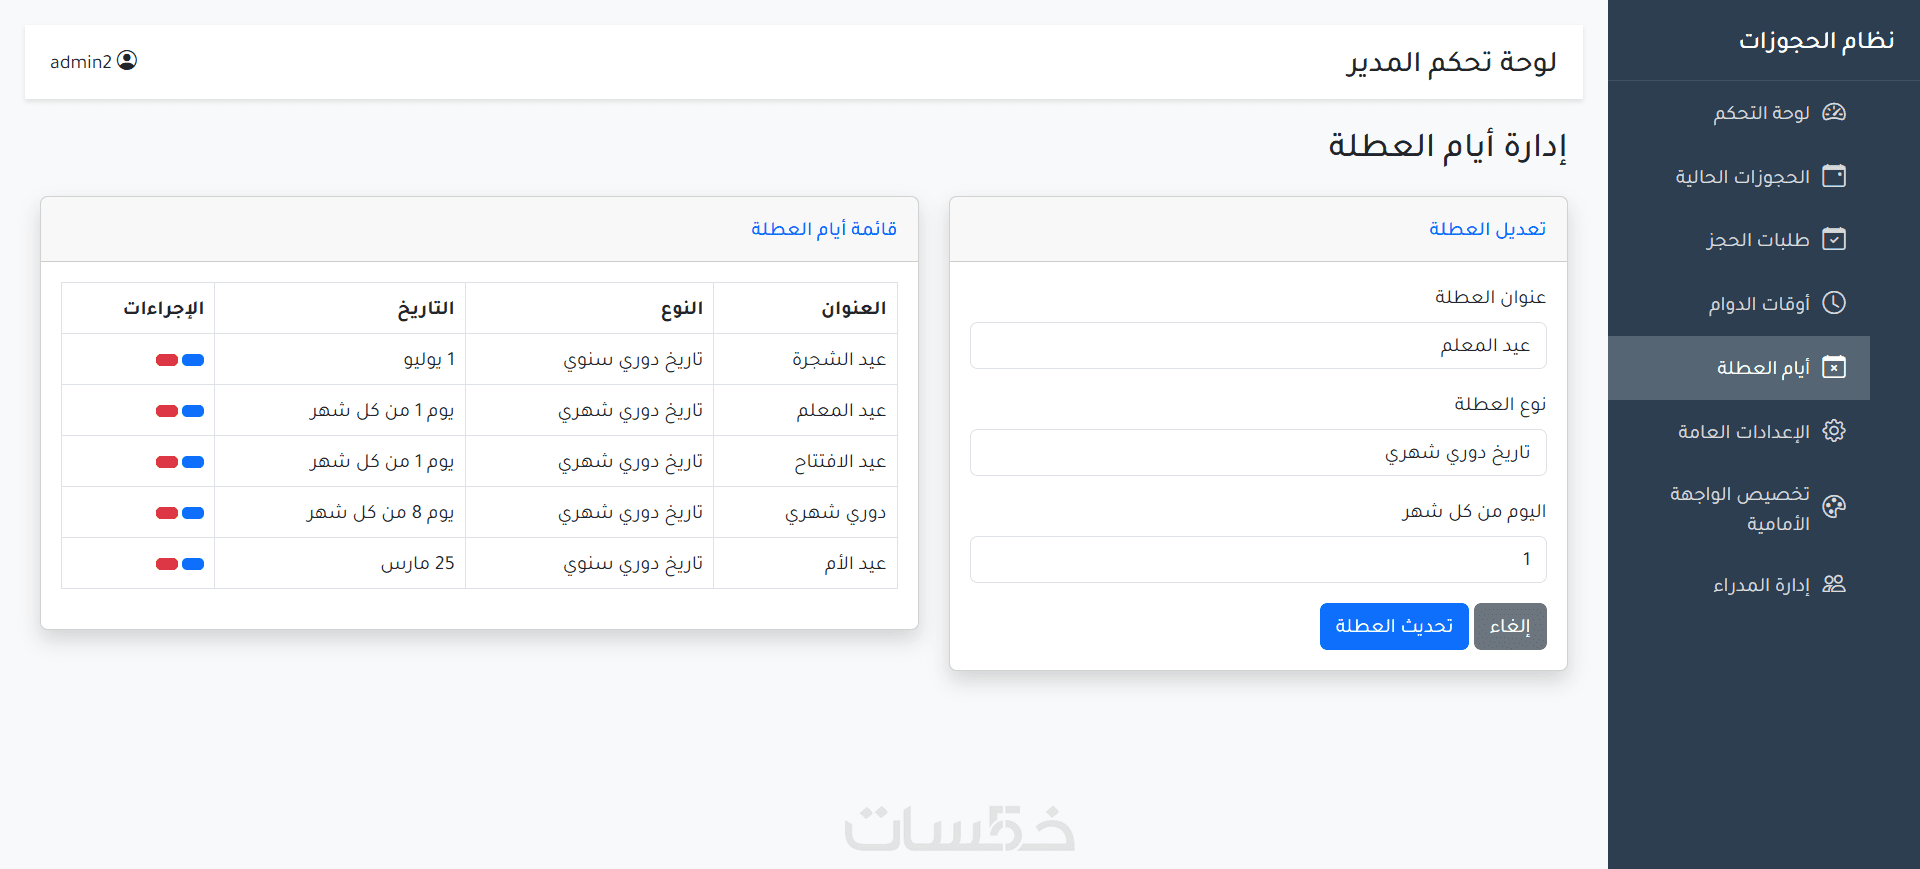Click the calendar icon beside الحجوزات الحالية
This screenshot has height=869, width=1920.
1834,176
